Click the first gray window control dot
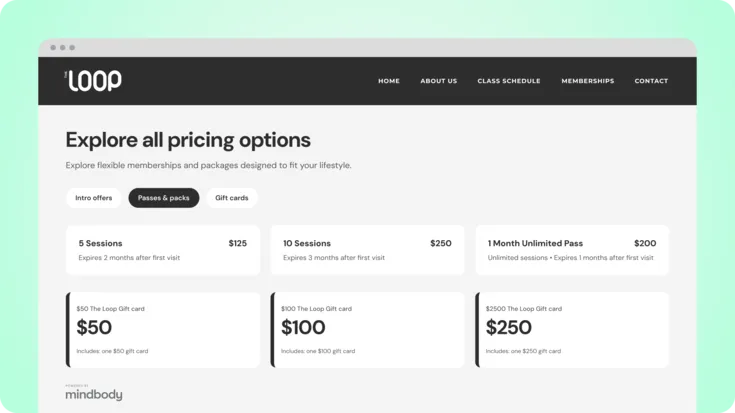 point(53,47)
